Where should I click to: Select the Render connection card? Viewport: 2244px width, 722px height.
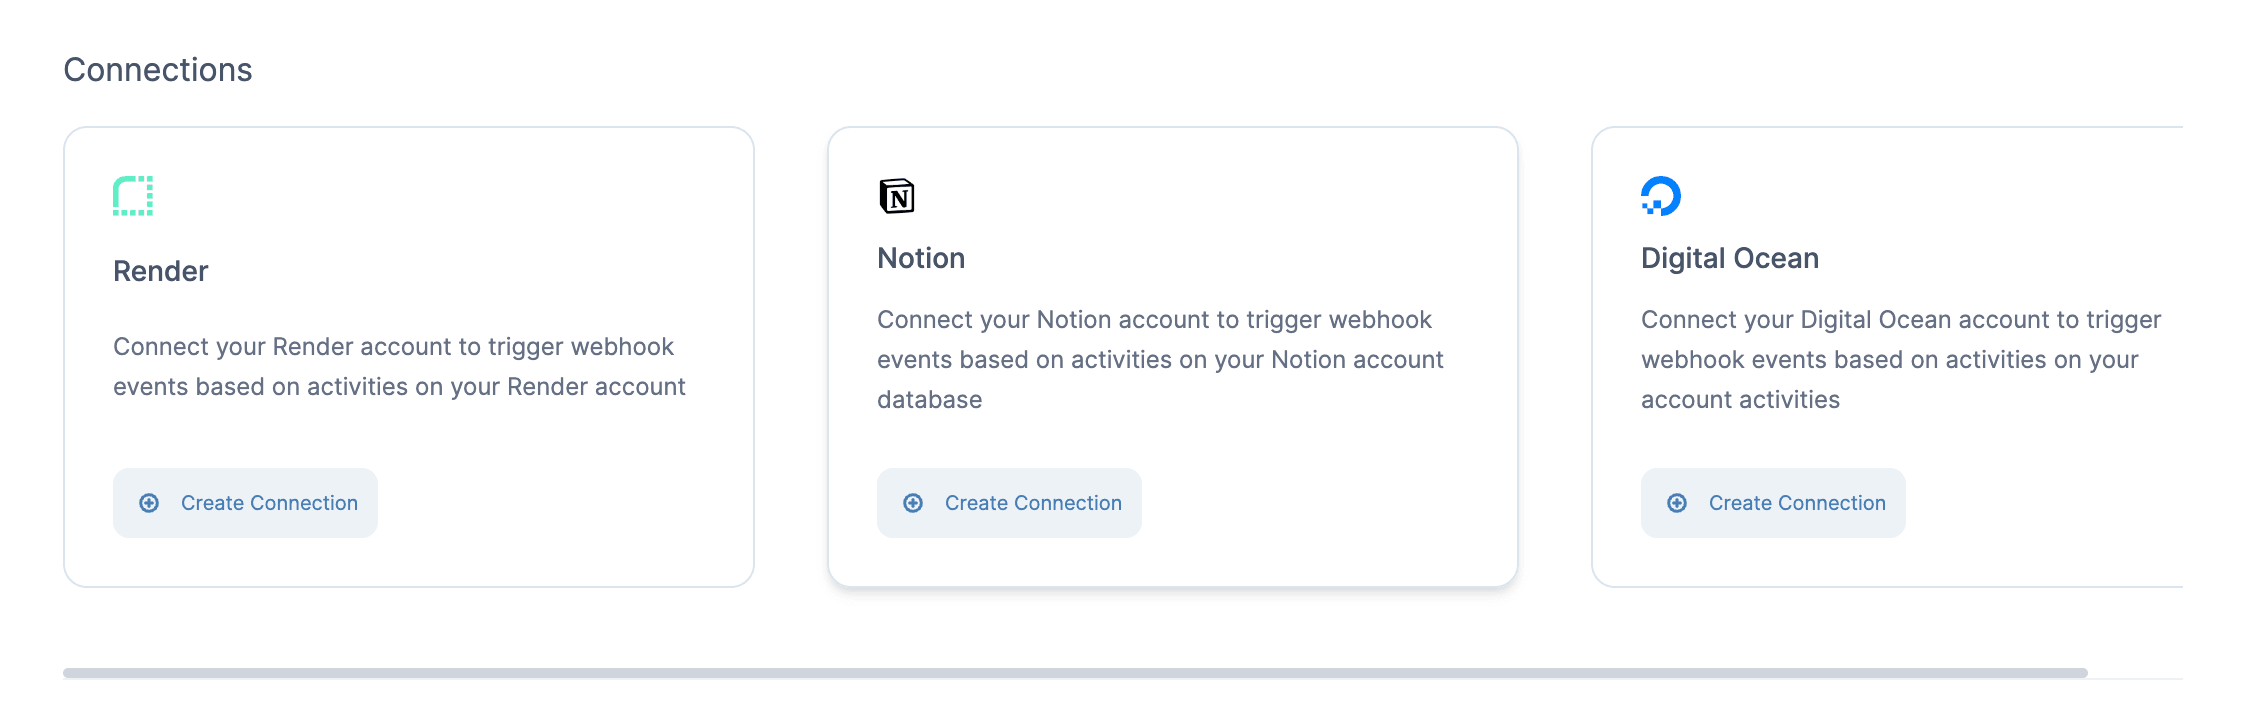[x=409, y=355]
